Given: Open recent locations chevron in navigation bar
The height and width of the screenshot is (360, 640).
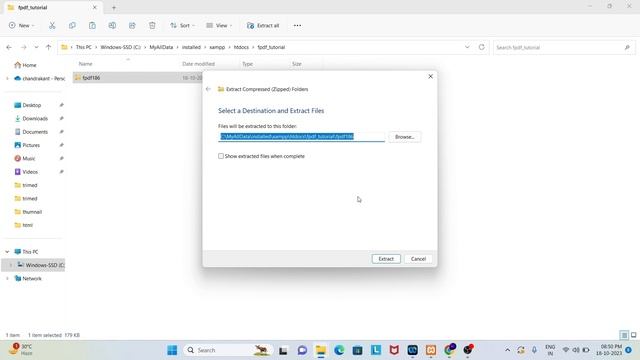Looking at the screenshot, I should [x=36, y=47].
